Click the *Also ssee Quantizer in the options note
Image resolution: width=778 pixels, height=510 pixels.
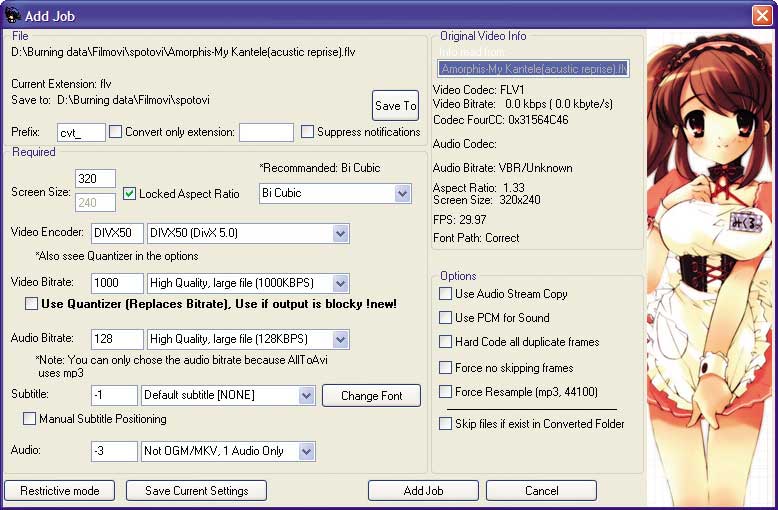pyautogui.click(x=117, y=256)
